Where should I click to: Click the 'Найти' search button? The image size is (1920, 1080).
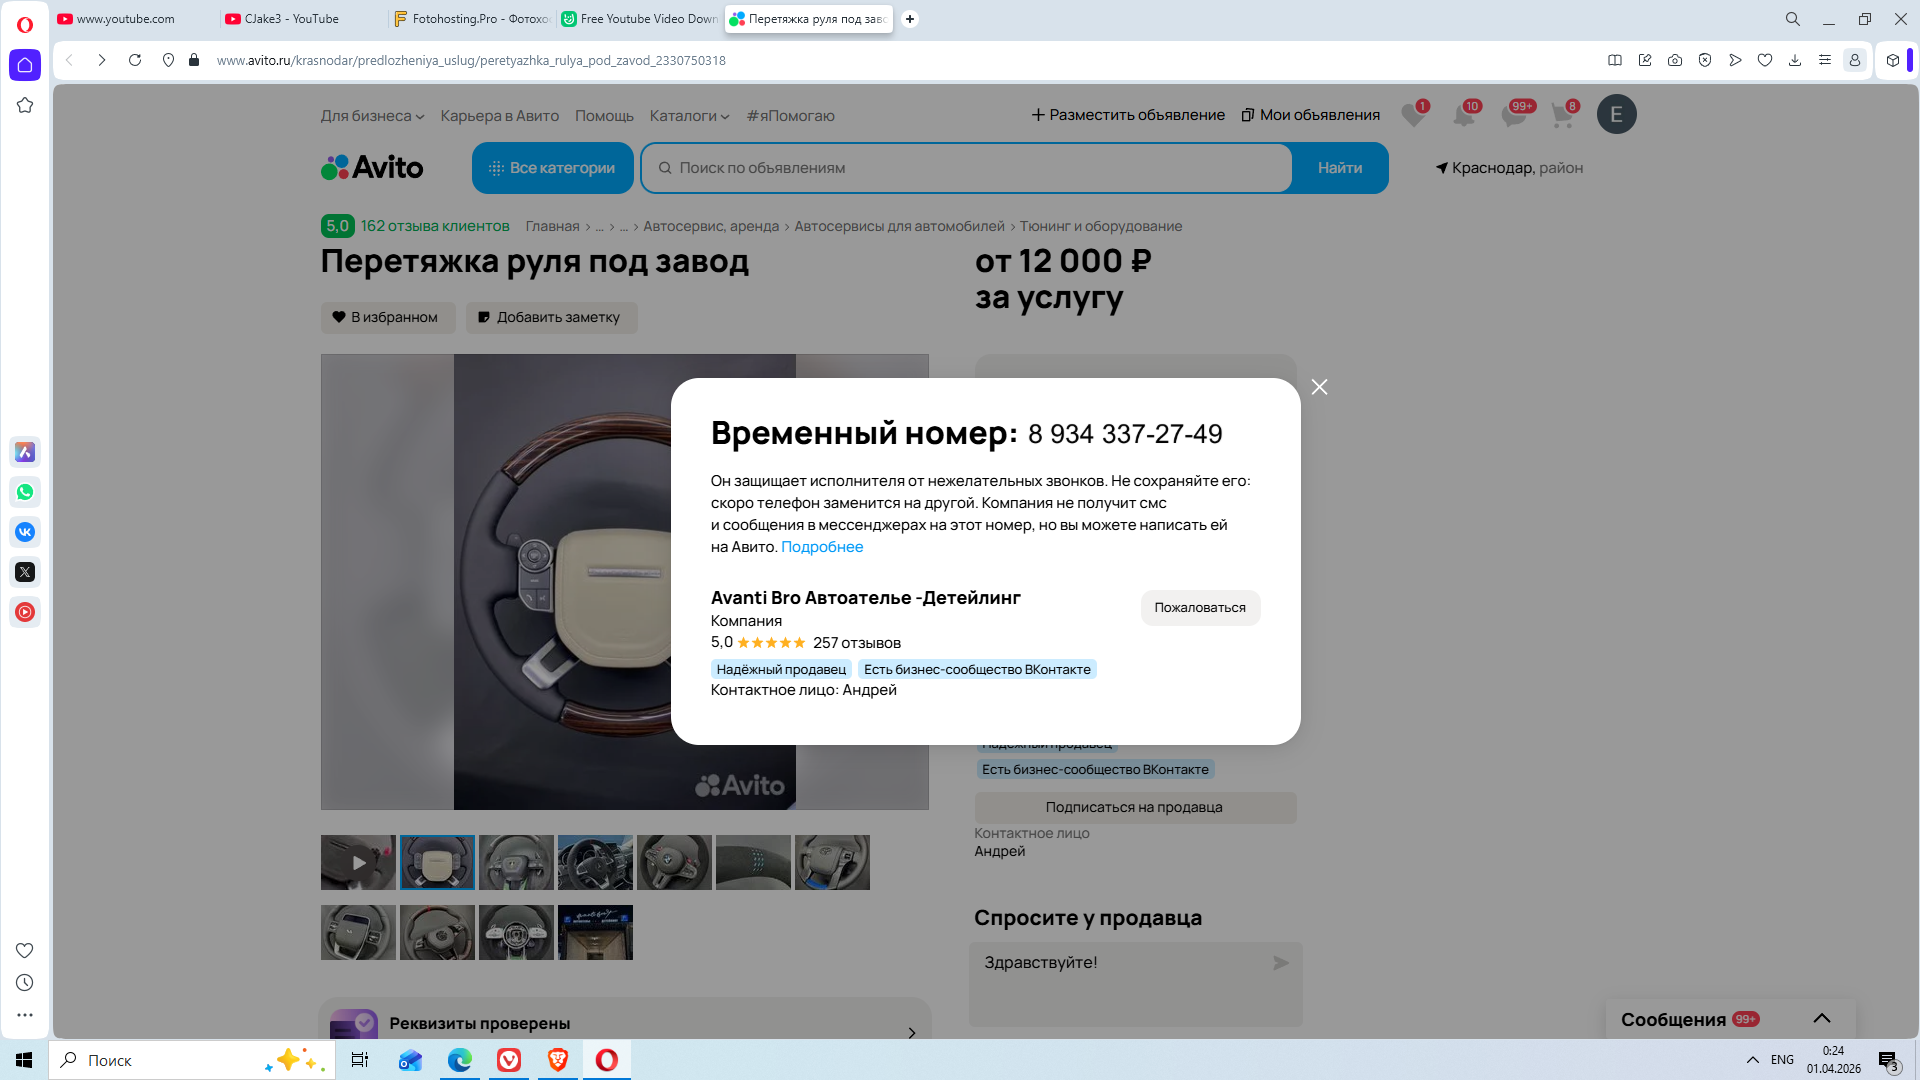[x=1339, y=168]
